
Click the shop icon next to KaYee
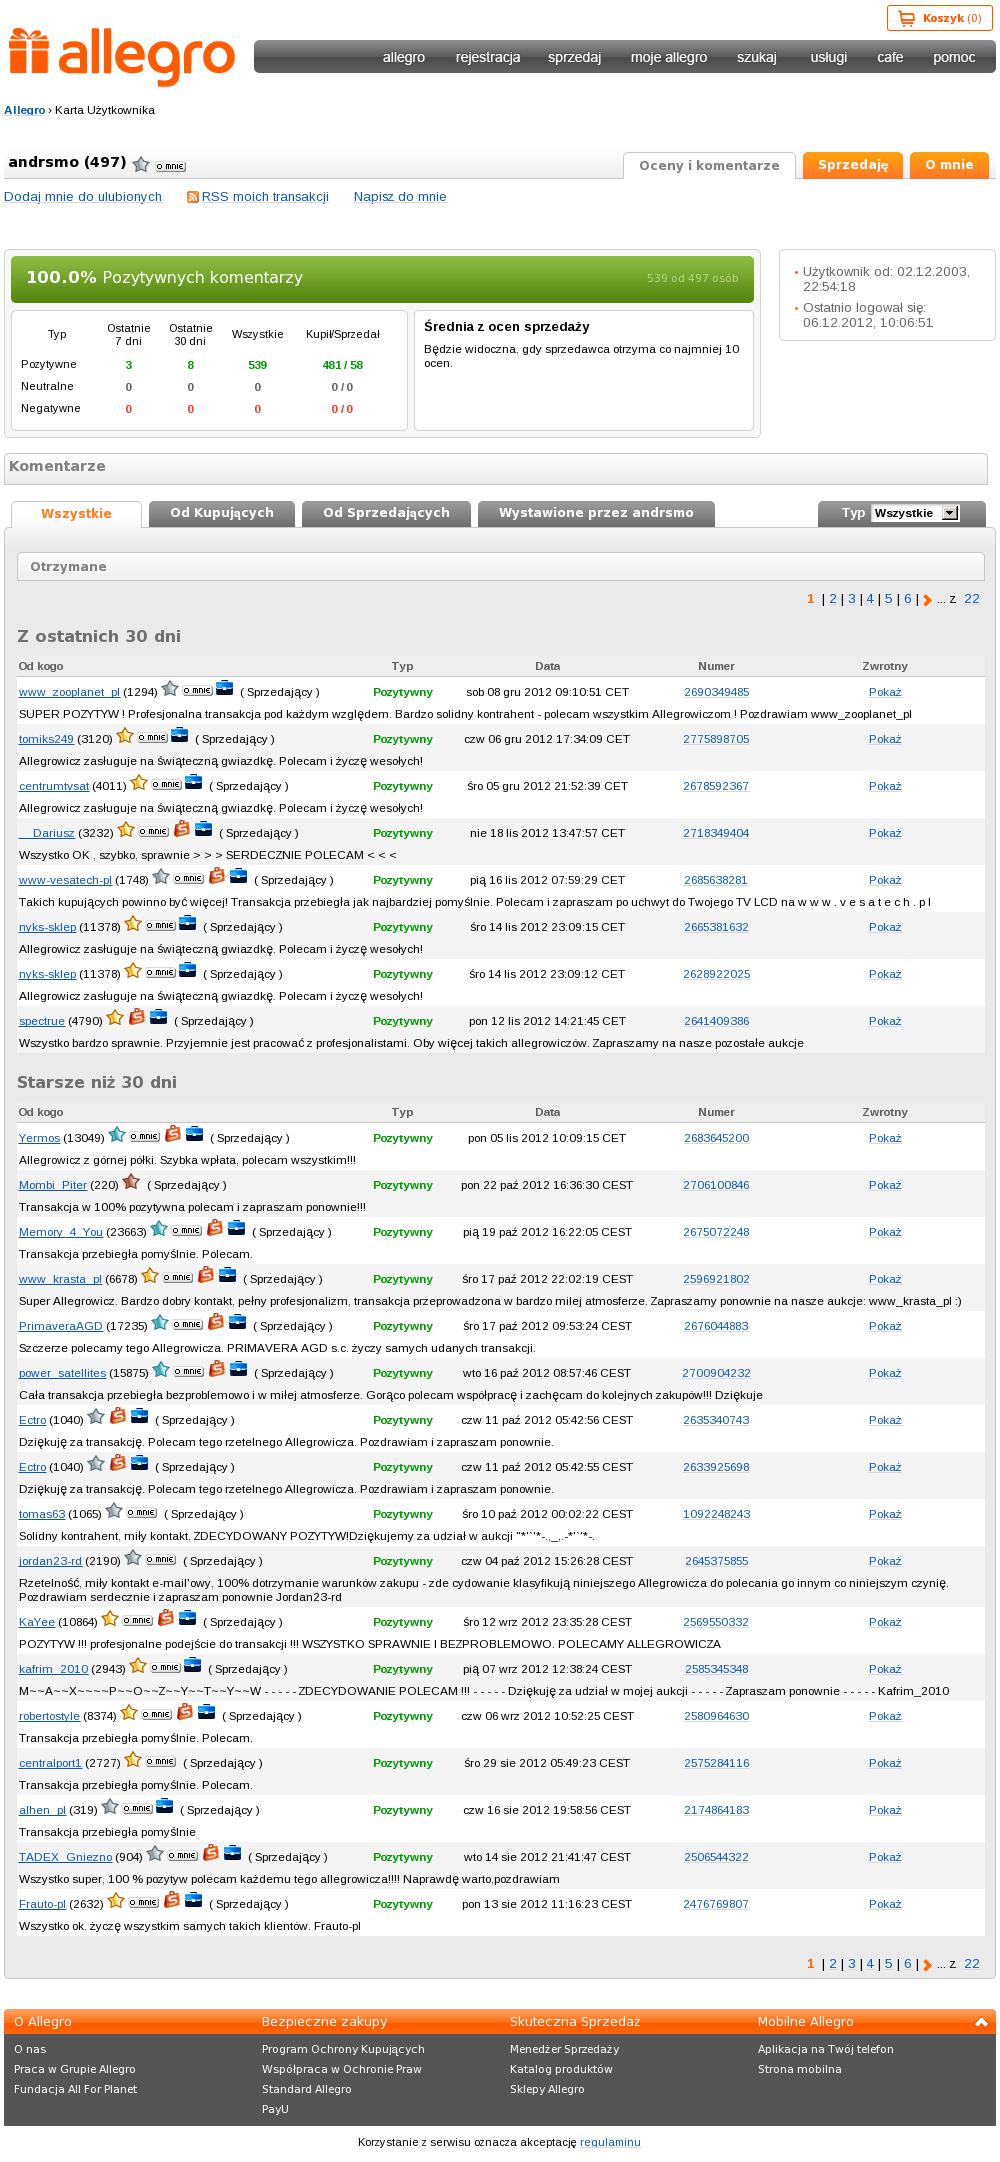coord(166,1618)
